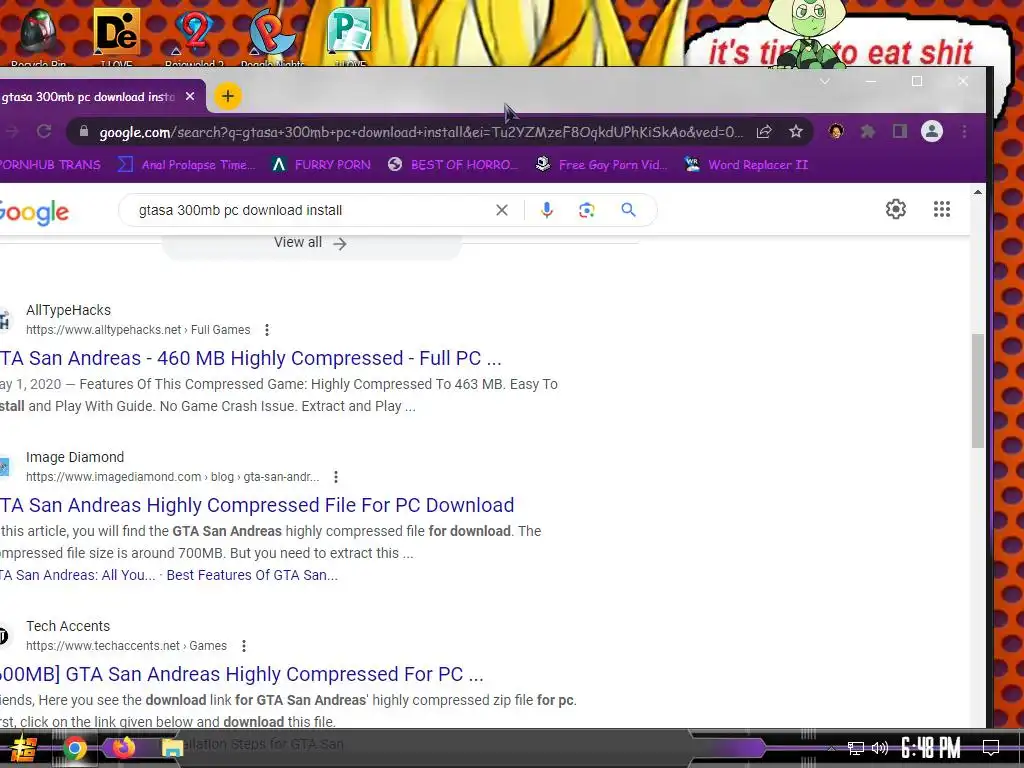Viewport: 1024px width, 768px height.
Task: Click the 'AllTypeHacks' site name
Action: (69, 310)
